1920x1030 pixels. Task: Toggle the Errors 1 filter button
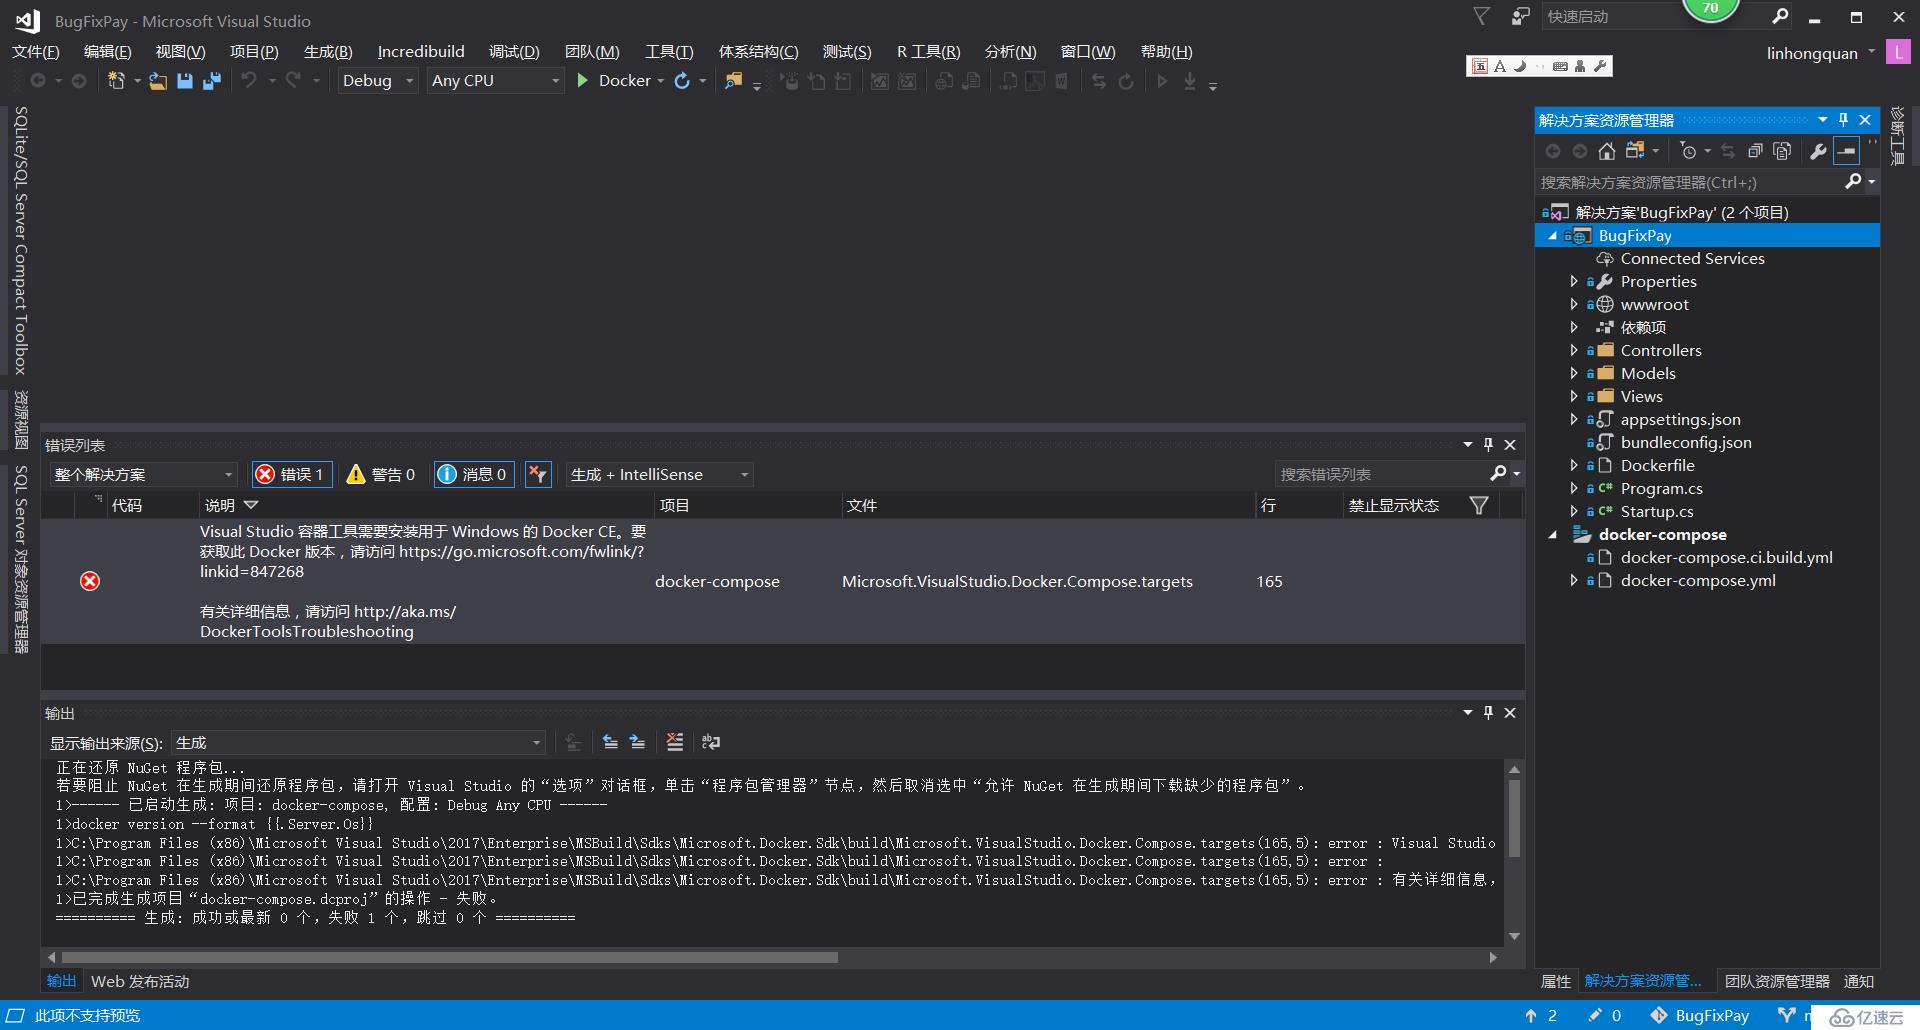[x=290, y=474]
